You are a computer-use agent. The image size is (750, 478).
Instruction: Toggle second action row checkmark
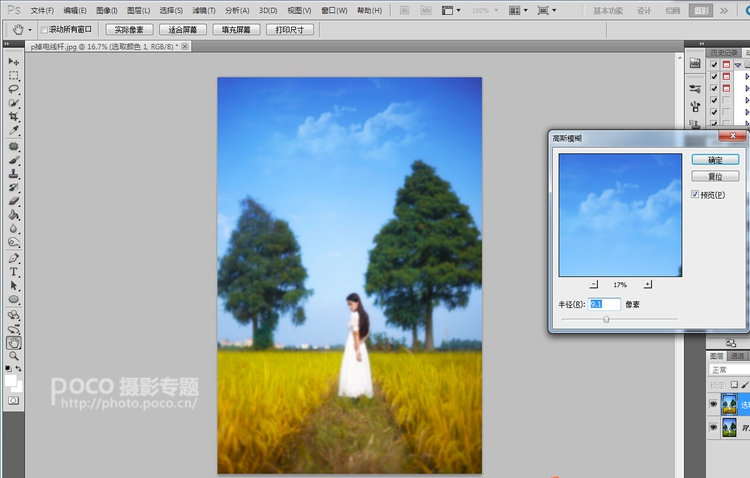pyautogui.click(x=714, y=77)
